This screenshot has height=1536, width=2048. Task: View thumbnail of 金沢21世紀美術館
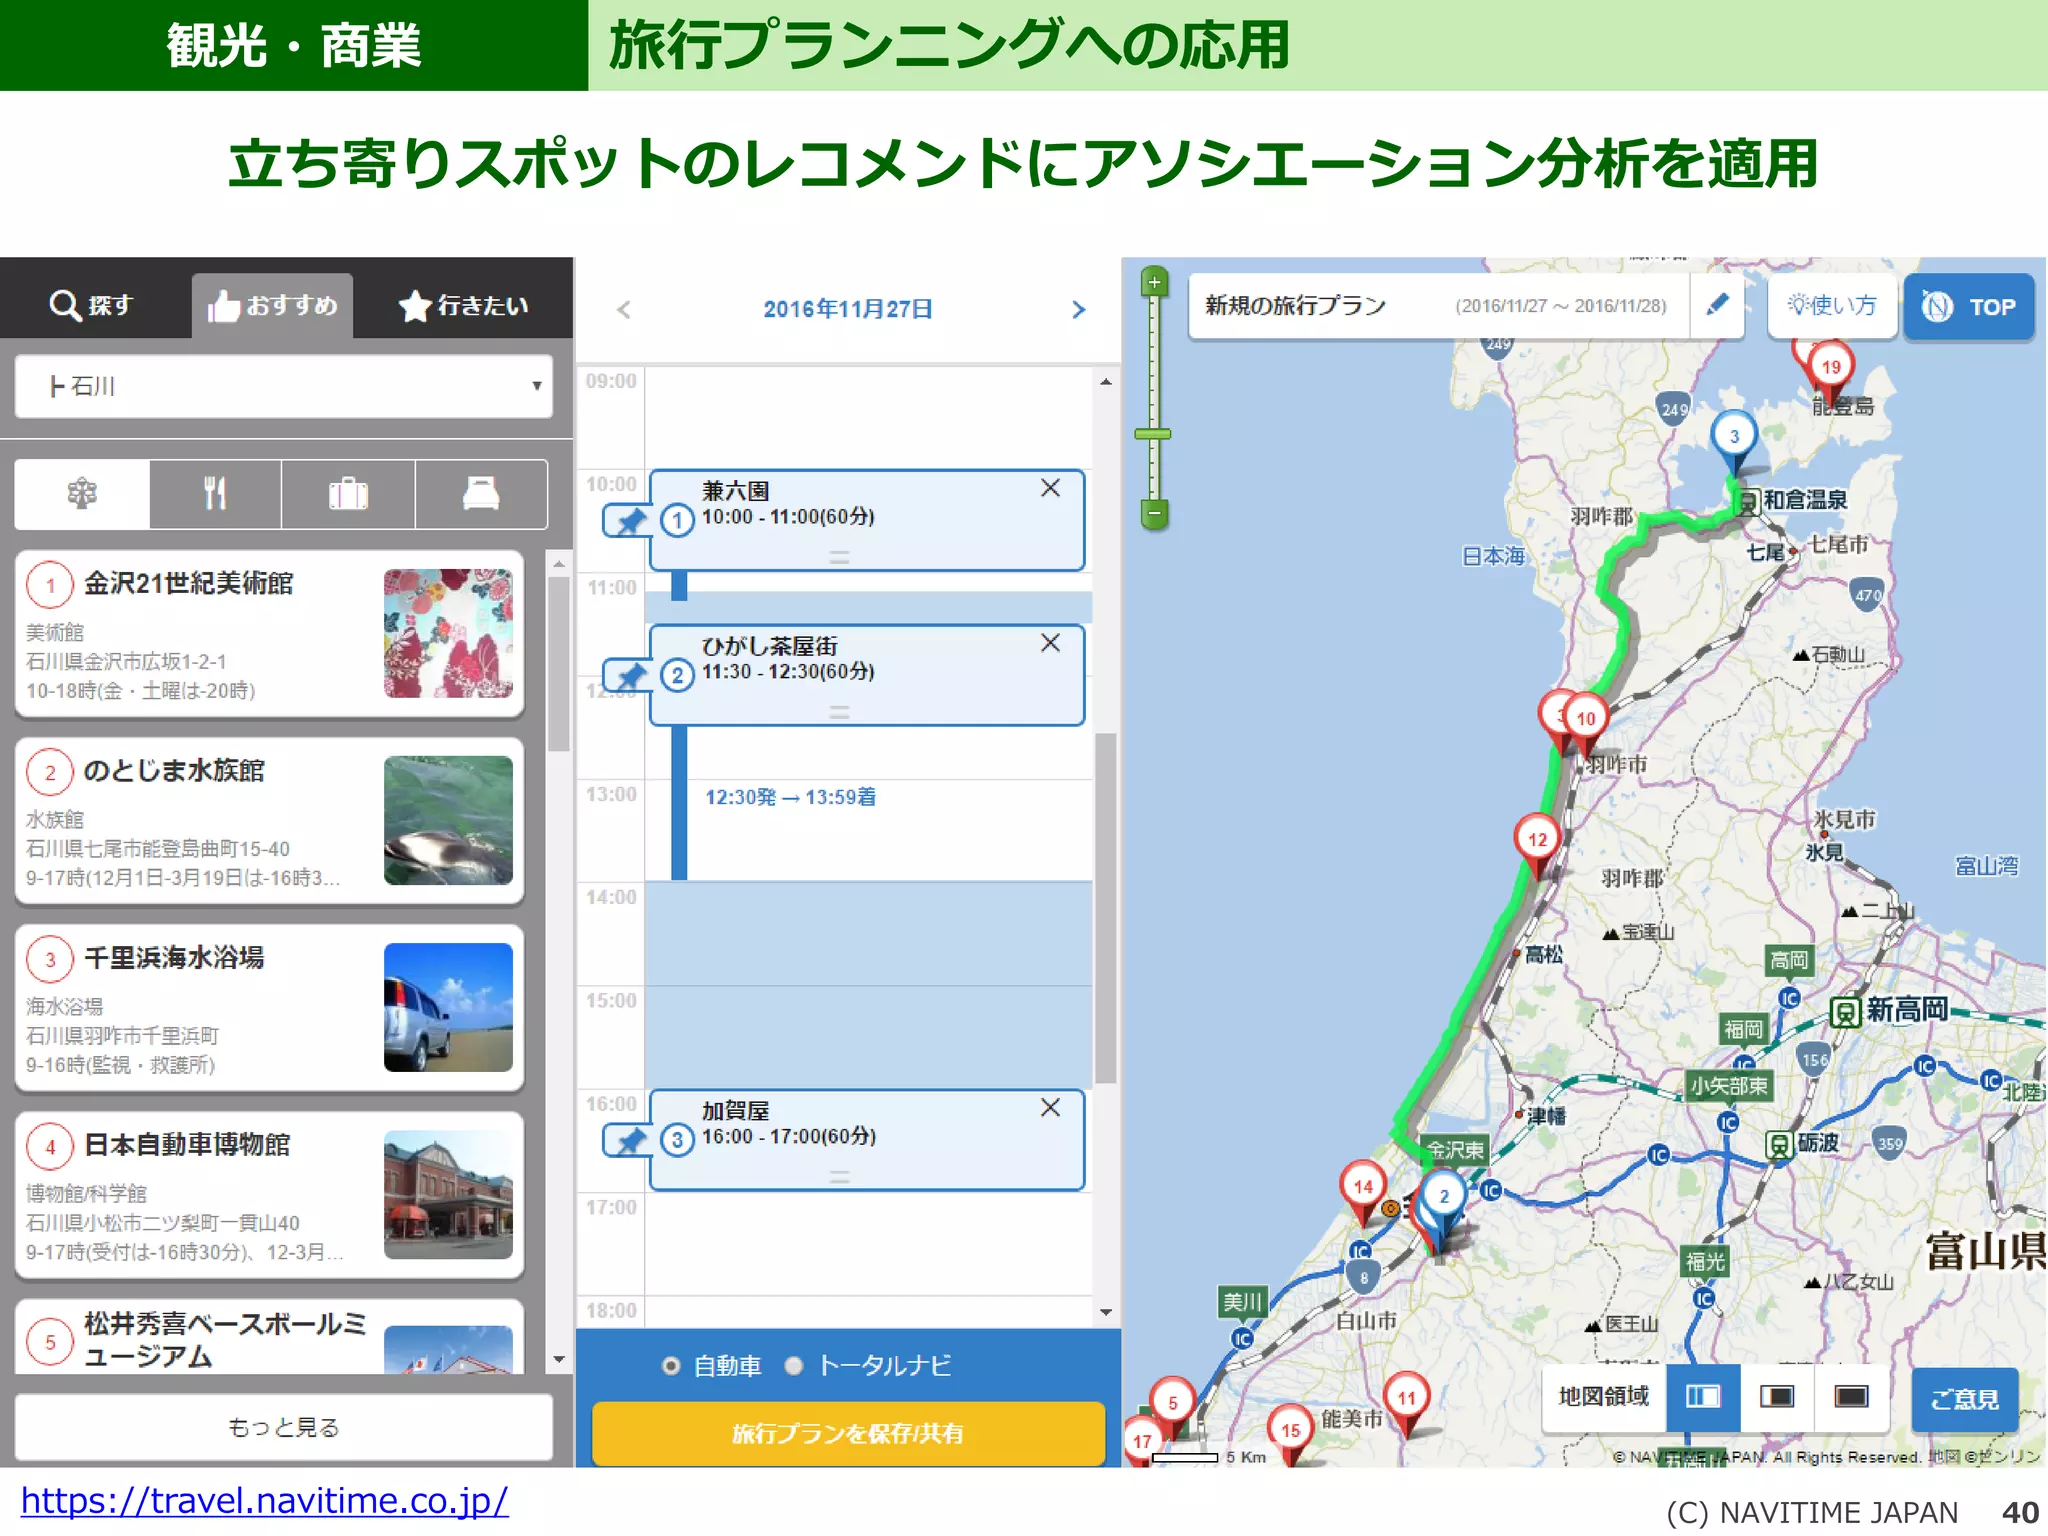[448, 633]
